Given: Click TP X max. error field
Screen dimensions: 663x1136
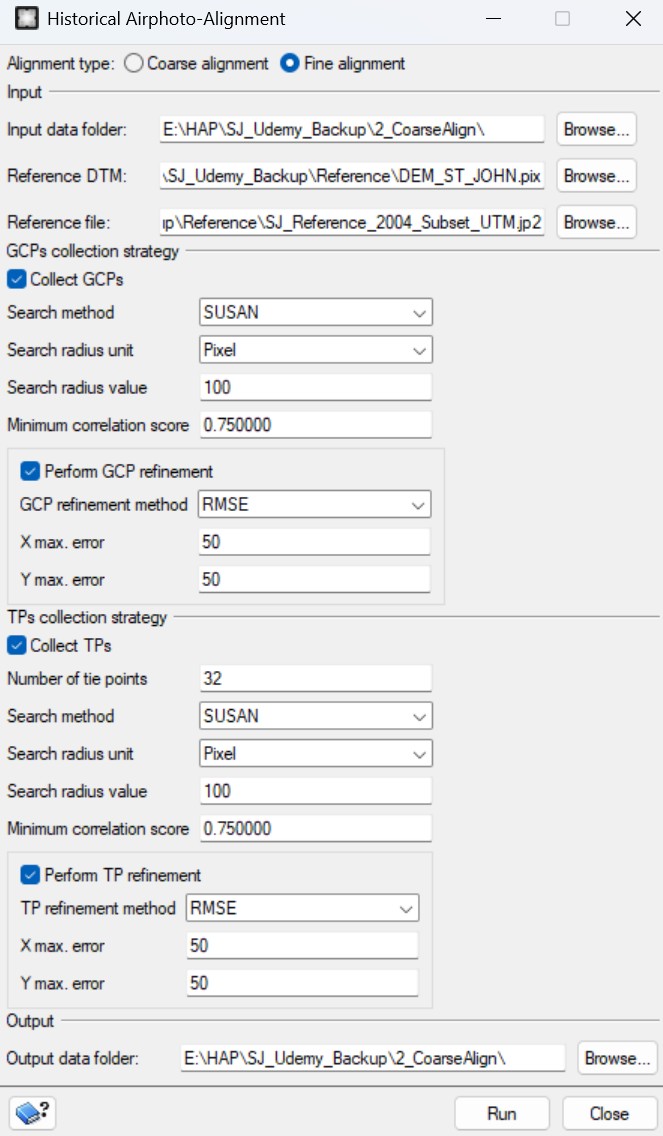Looking at the screenshot, I should [303, 945].
